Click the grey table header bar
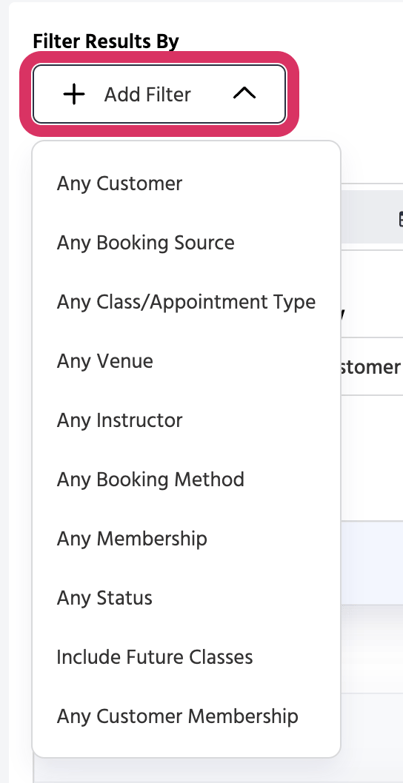The height and width of the screenshot is (783, 403). [372, 217]
